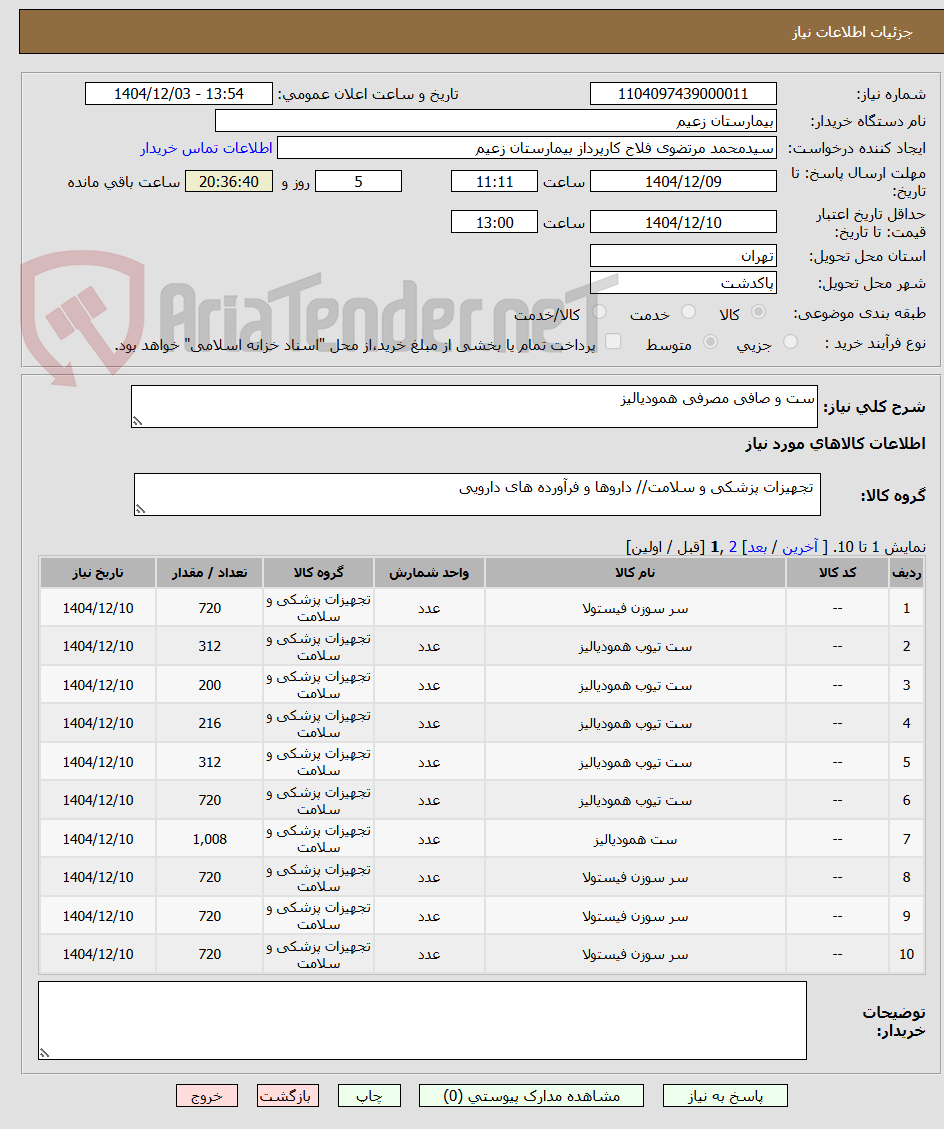
Task: Click the quantity 200 cell
Action: 210,685
